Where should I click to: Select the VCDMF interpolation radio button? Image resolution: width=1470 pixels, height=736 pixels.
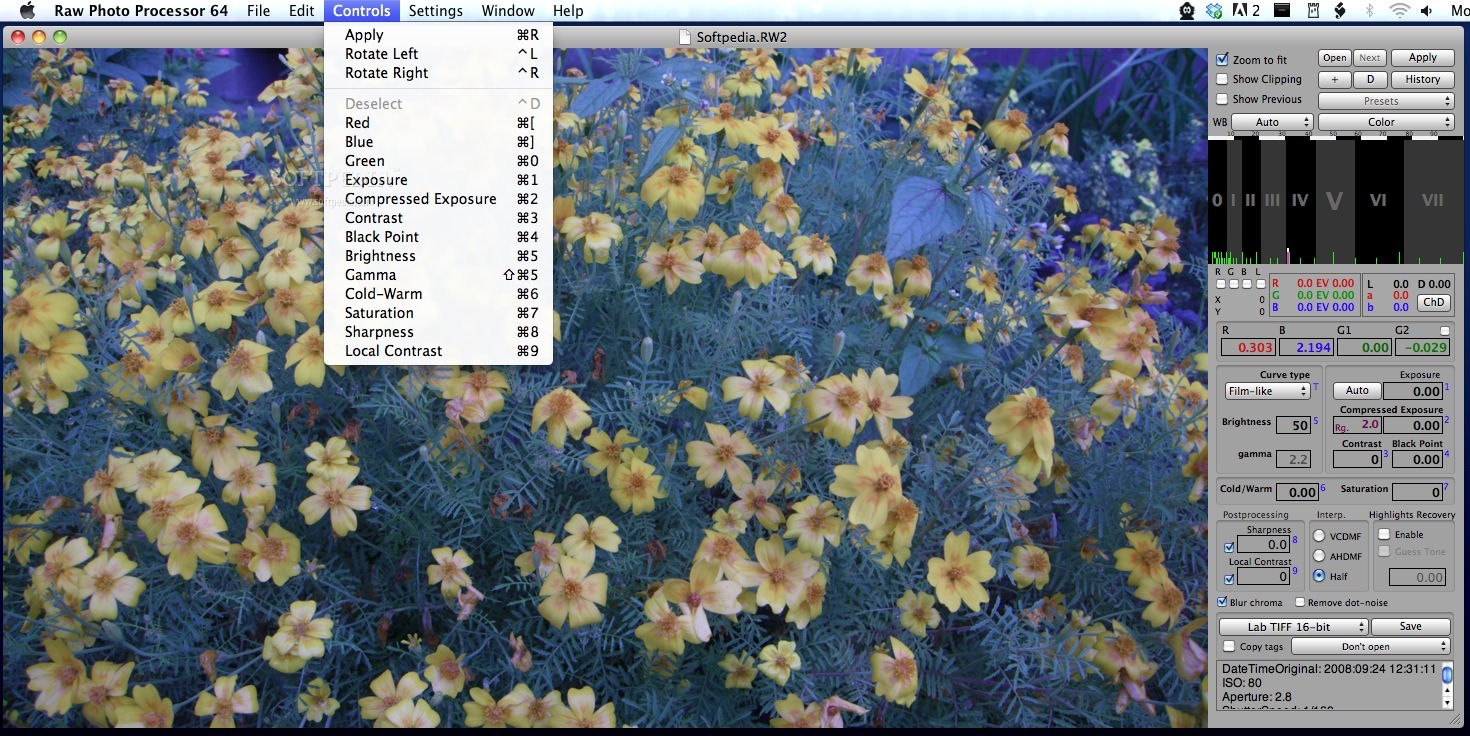(1319, 536)
